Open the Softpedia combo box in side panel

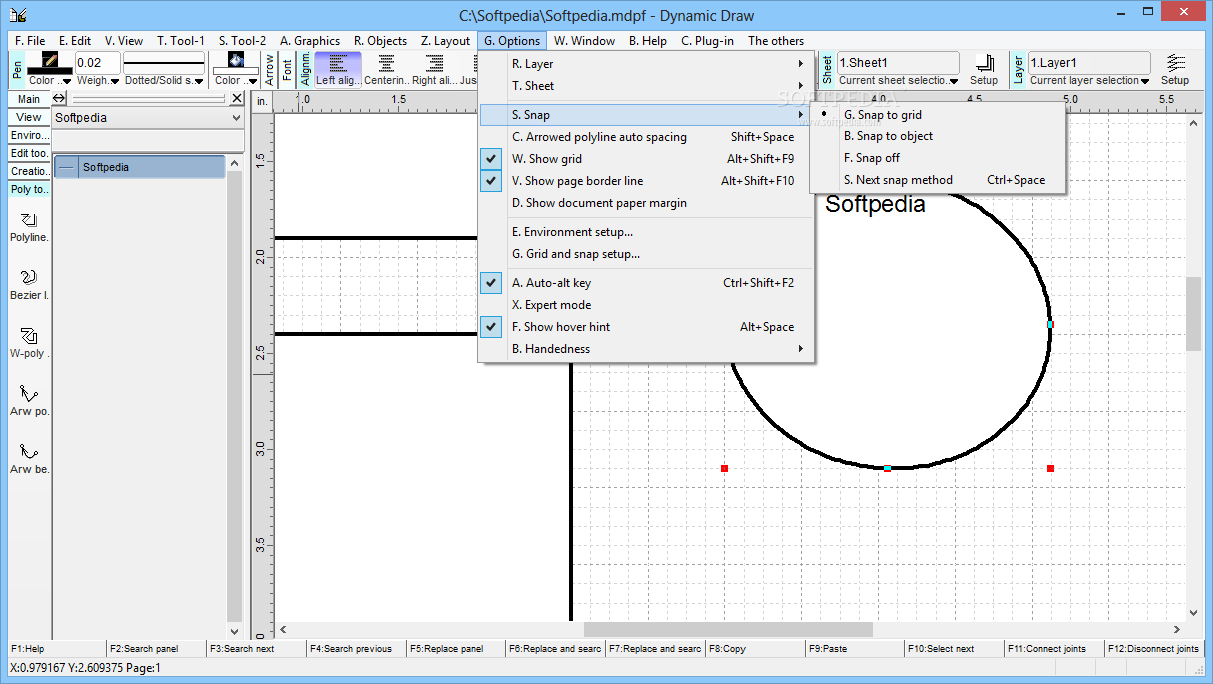coord(148,118)
